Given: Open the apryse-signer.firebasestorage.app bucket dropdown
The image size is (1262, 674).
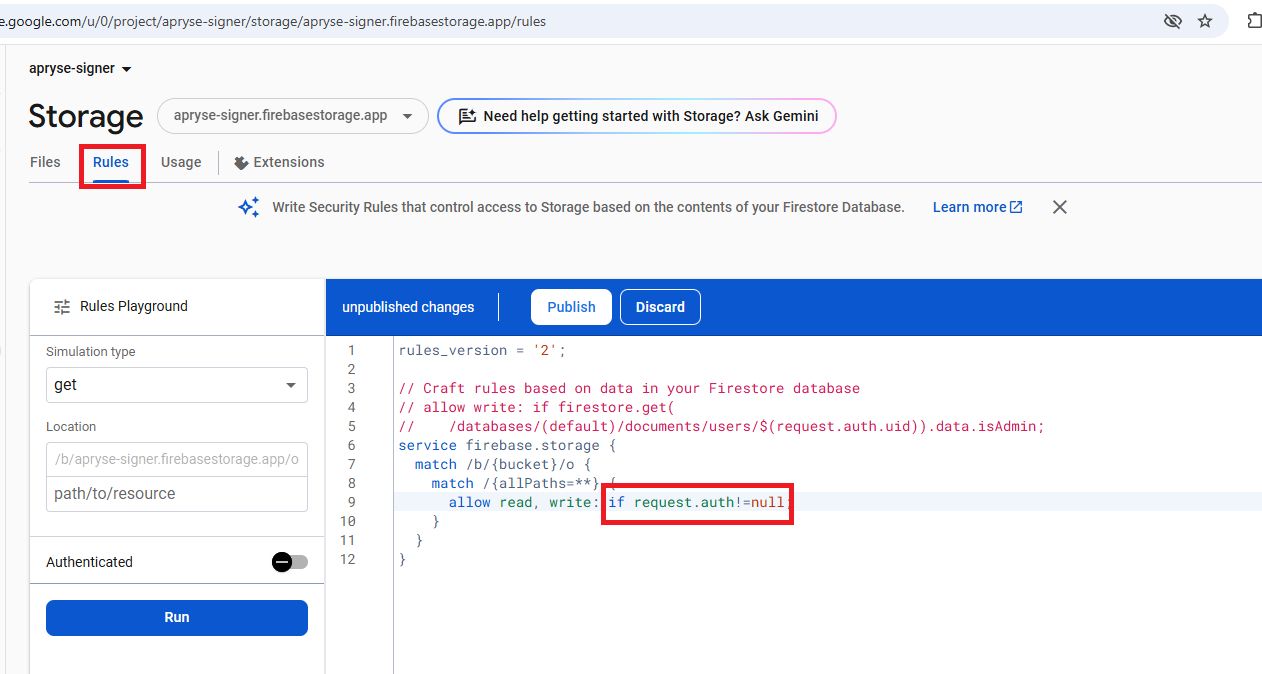Looking at the screenshot, I should click(x=293, y=116).
